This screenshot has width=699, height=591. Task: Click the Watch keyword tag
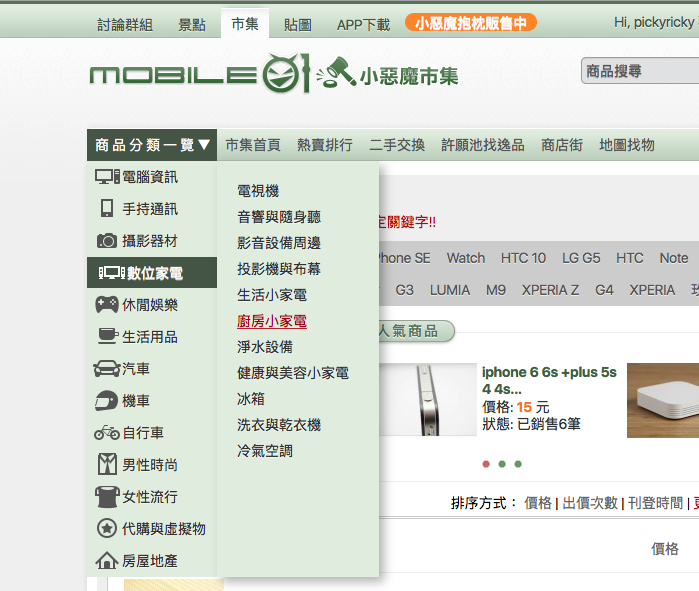pyautogui.click(x=466, y=258)
